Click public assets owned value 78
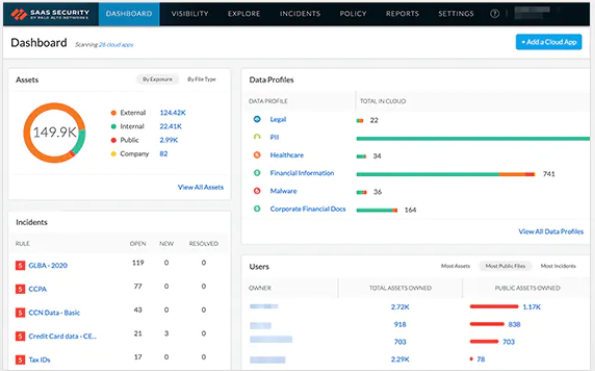The image size is (595, 371). click(481, 359)
